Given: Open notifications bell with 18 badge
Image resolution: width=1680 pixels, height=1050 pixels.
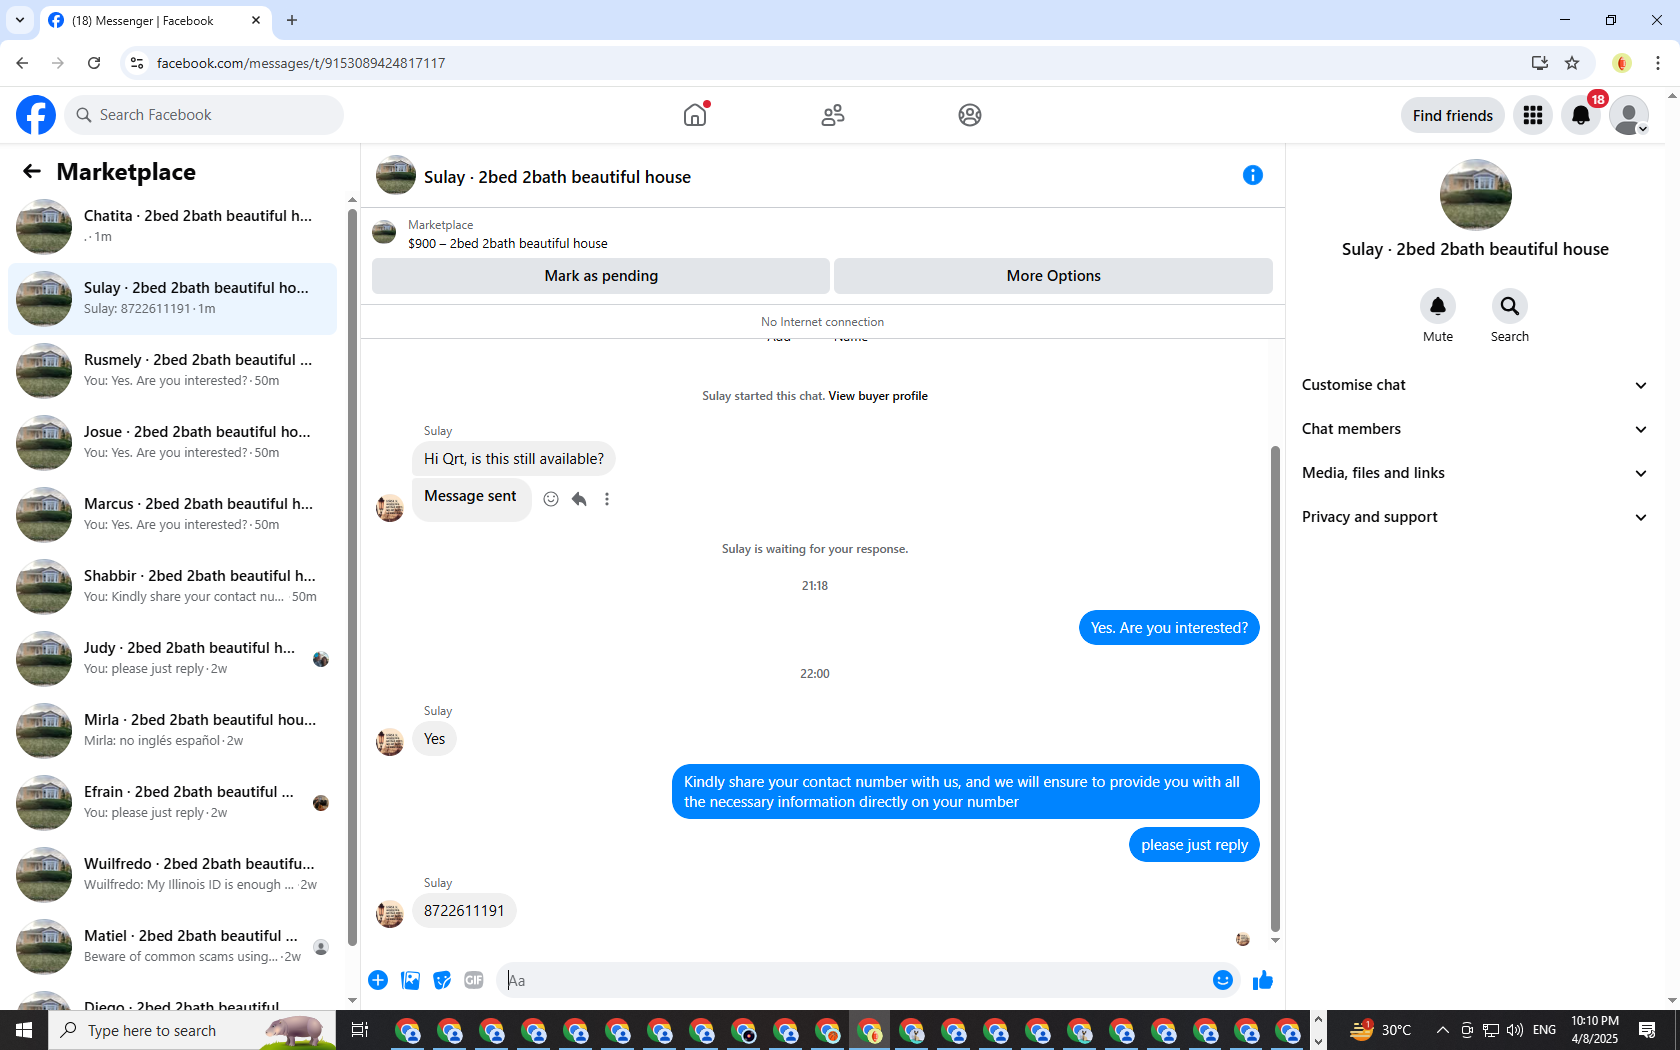Looking at the screenshot, I should click(1581, 116).
